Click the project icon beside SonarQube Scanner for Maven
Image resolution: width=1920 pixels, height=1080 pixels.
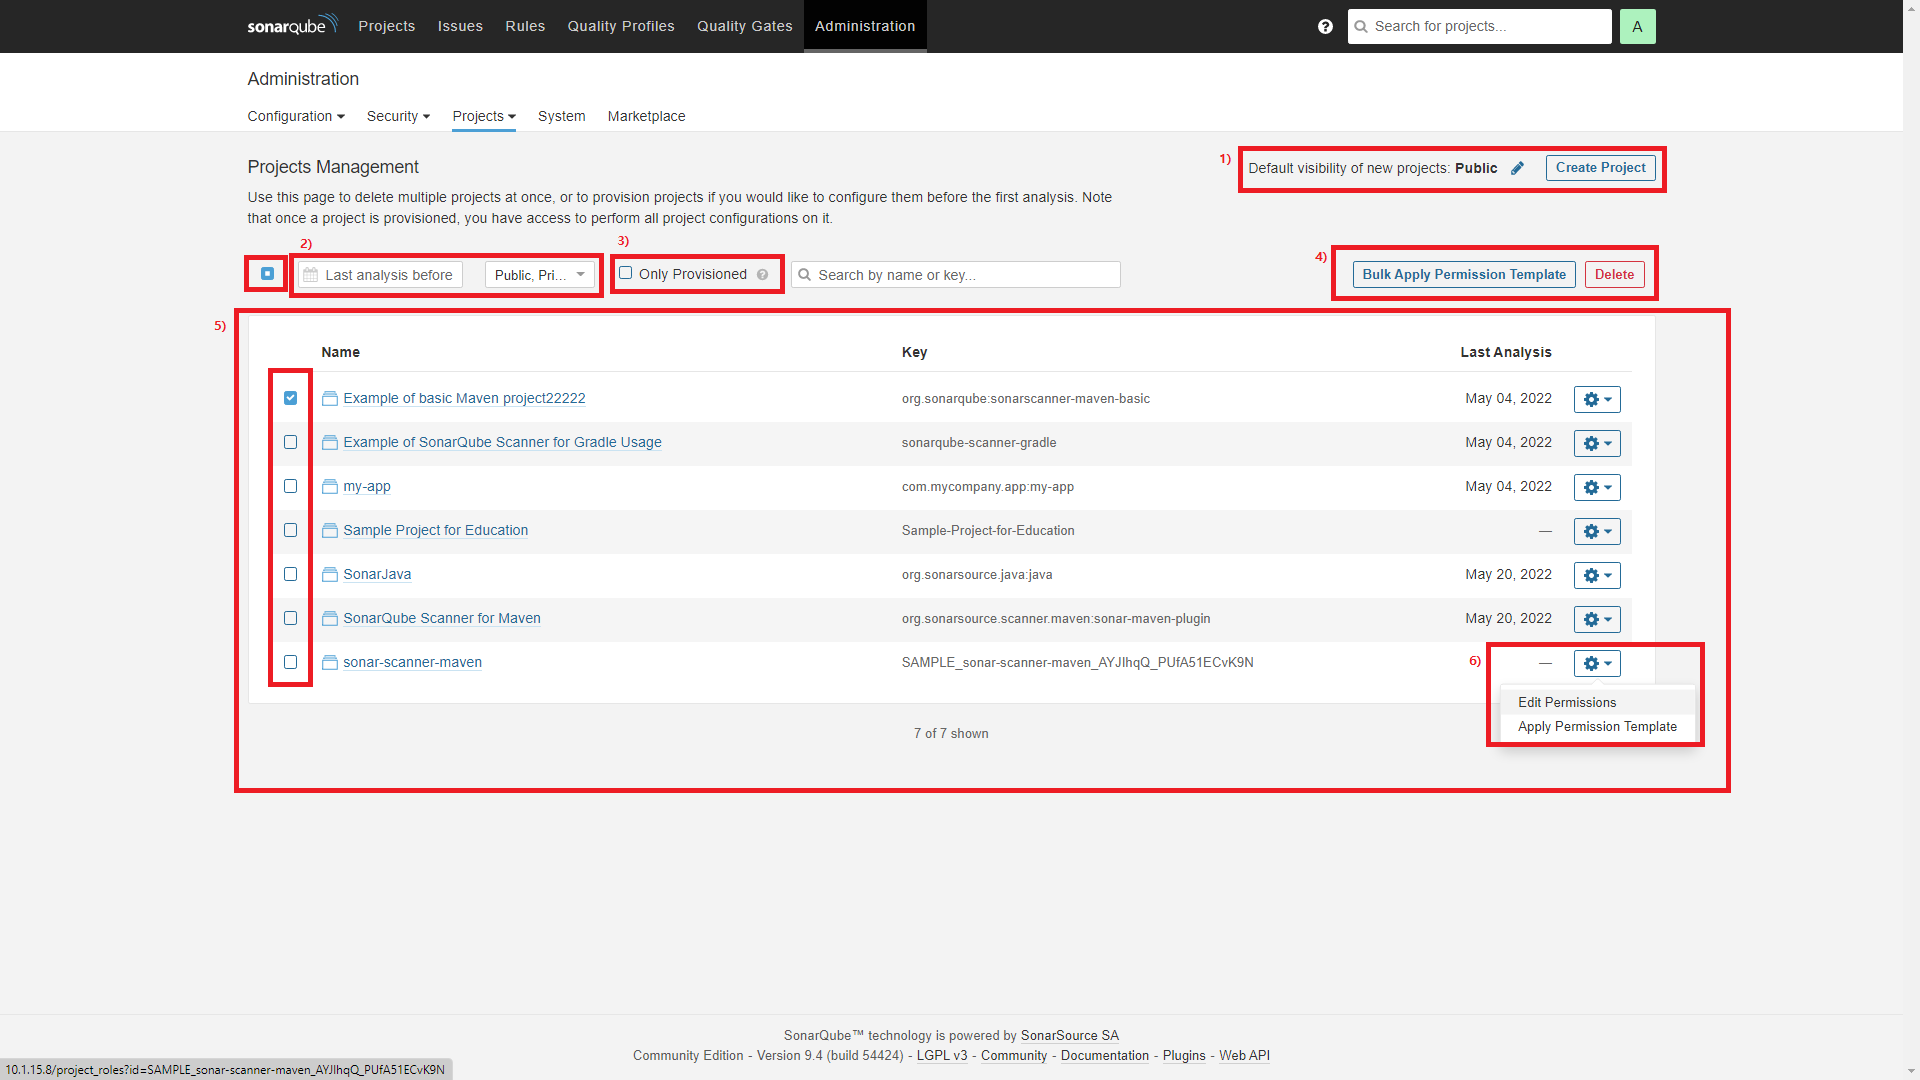coord(330,619)
